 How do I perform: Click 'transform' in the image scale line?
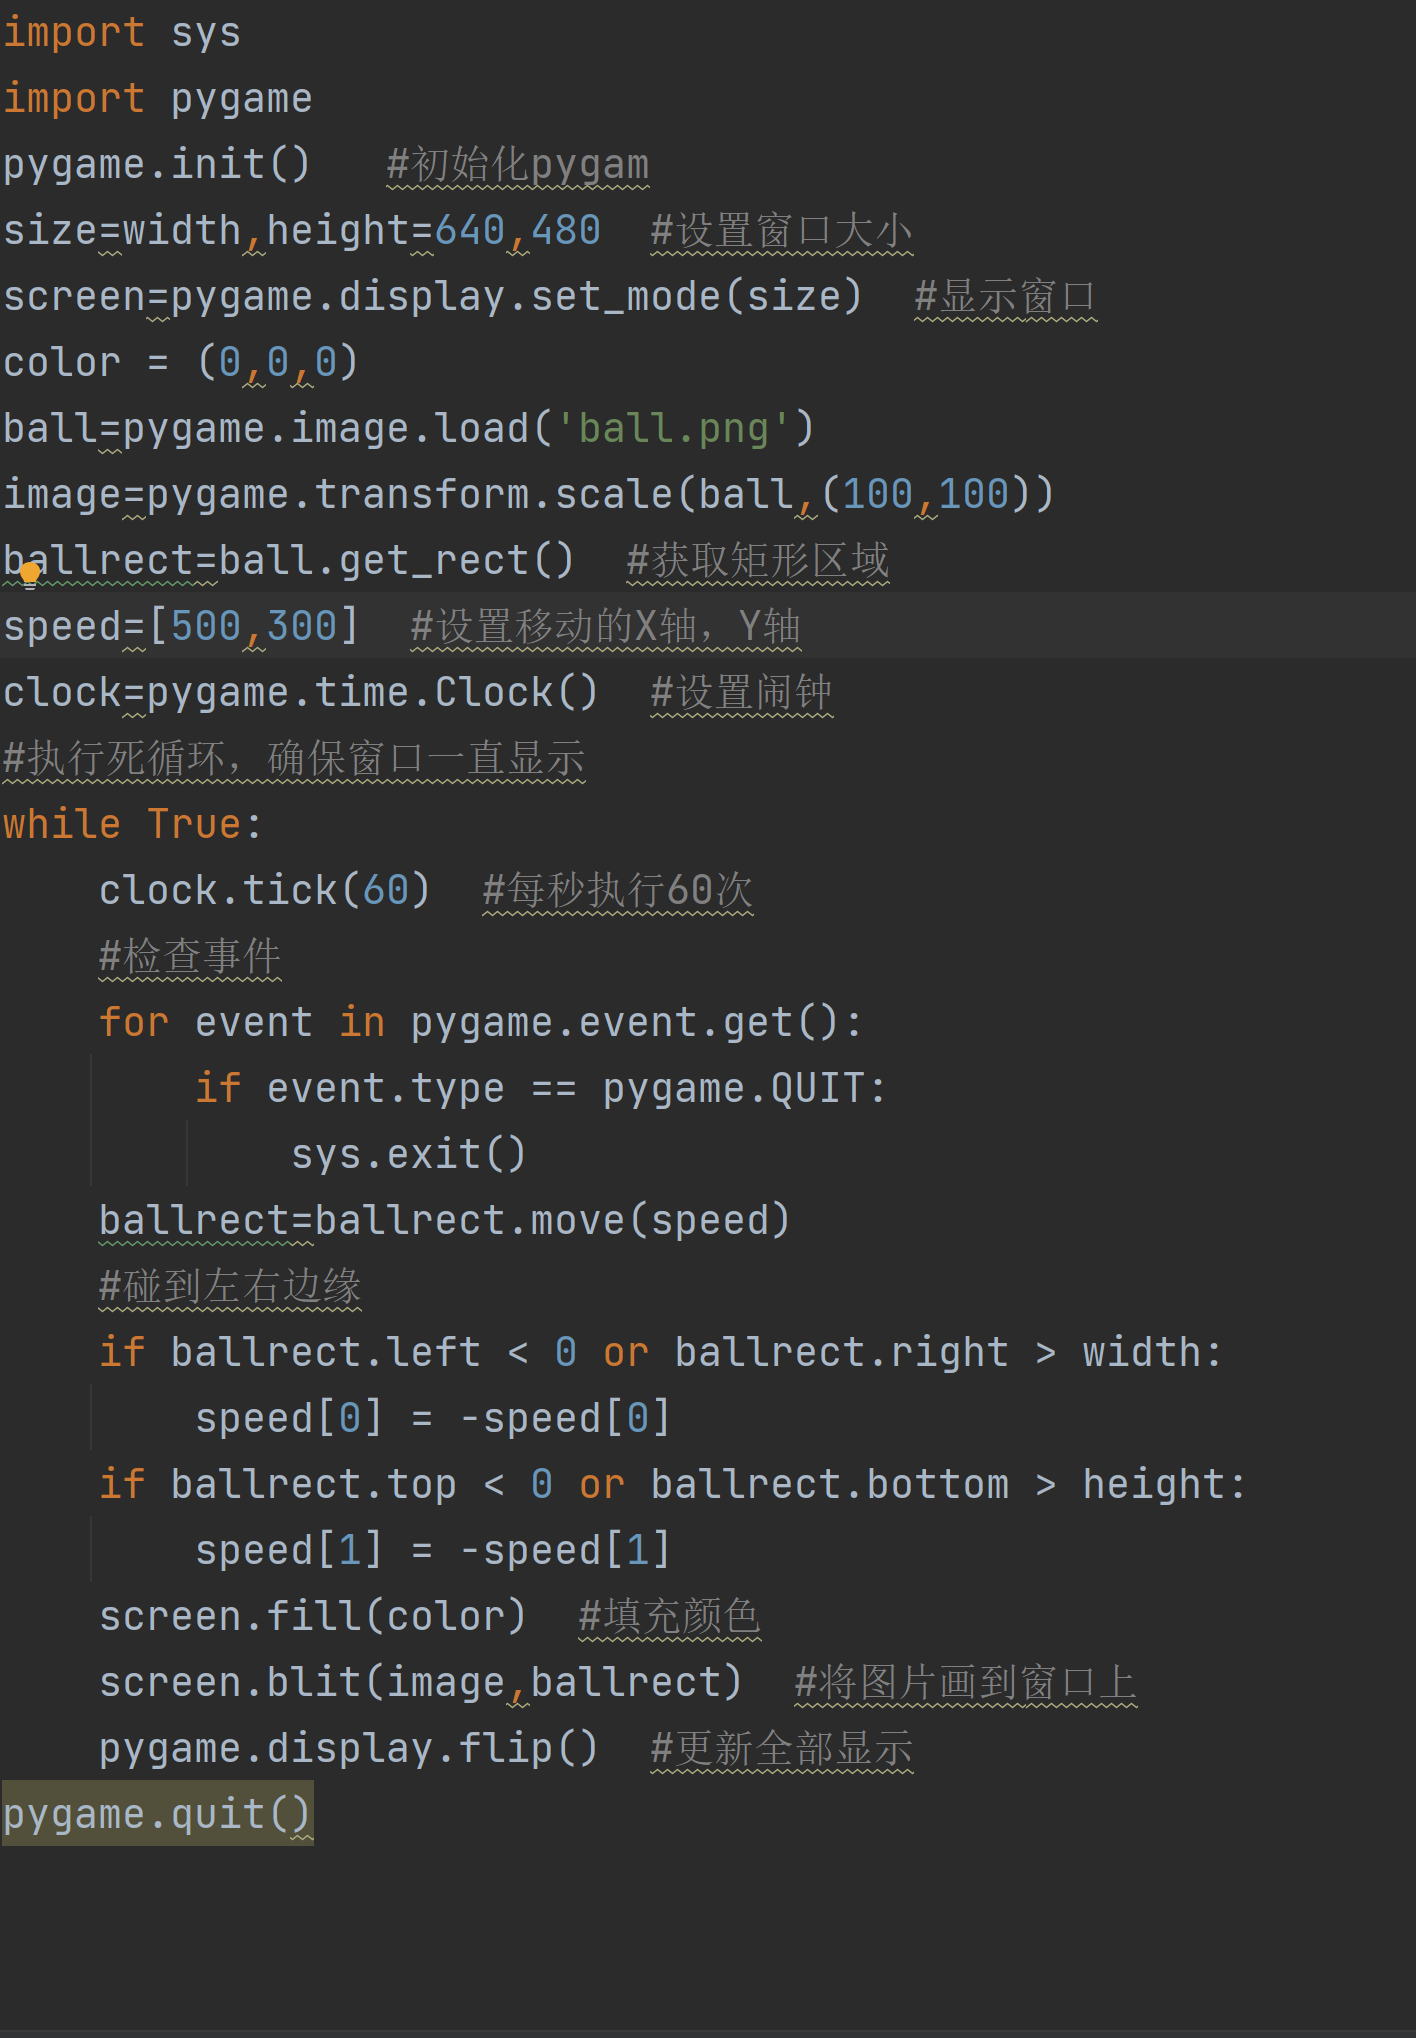[421, 495]
